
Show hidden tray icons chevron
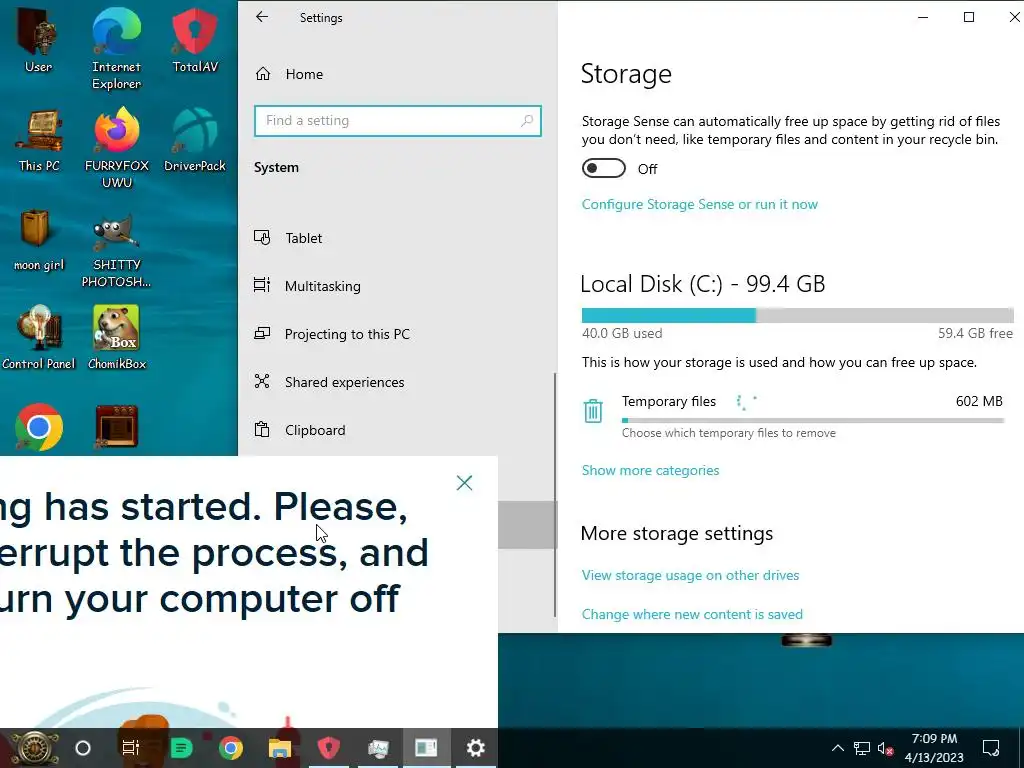click(x=837, y=748)
